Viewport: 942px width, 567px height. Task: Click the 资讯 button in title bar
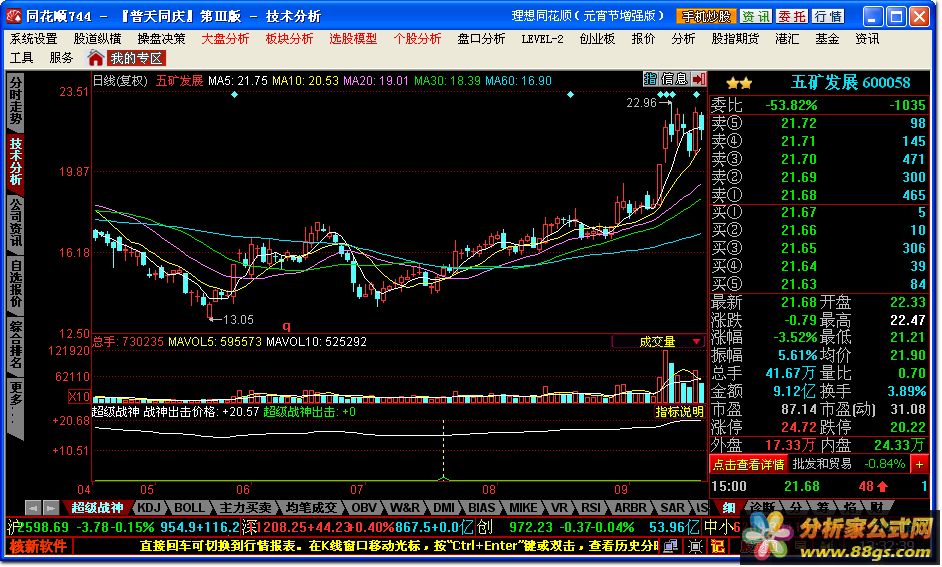coord(755,16)
